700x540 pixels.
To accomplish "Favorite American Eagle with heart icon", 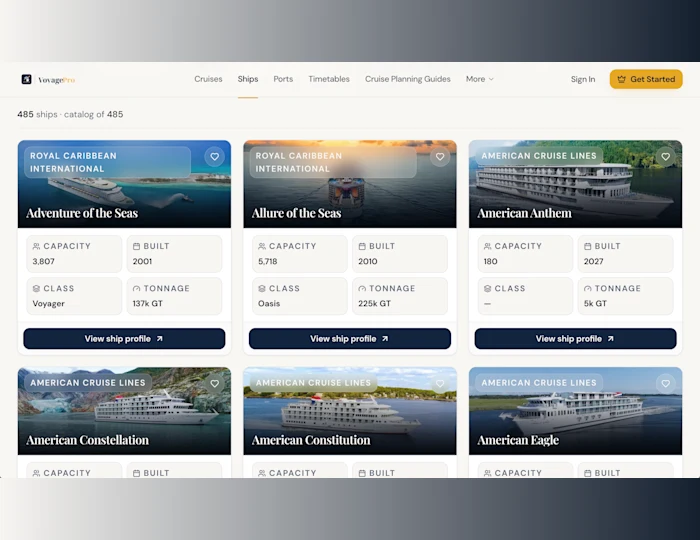I will [x=666, y=383].
